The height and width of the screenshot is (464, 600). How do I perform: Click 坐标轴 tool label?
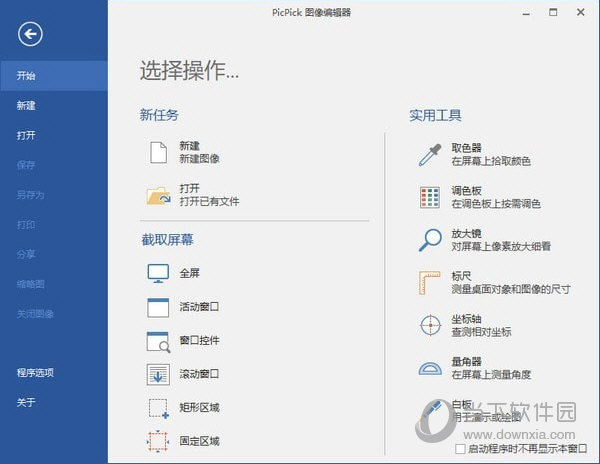tap(466, 319)
